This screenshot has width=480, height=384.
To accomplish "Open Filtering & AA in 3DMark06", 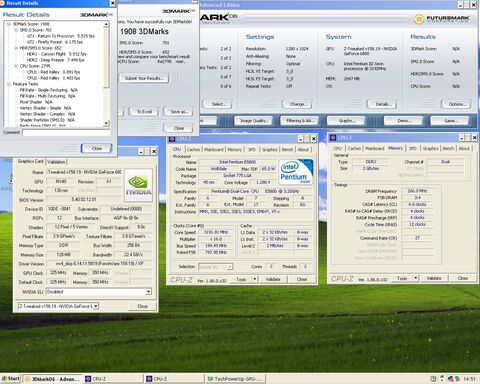I will (x=300, y=121).
